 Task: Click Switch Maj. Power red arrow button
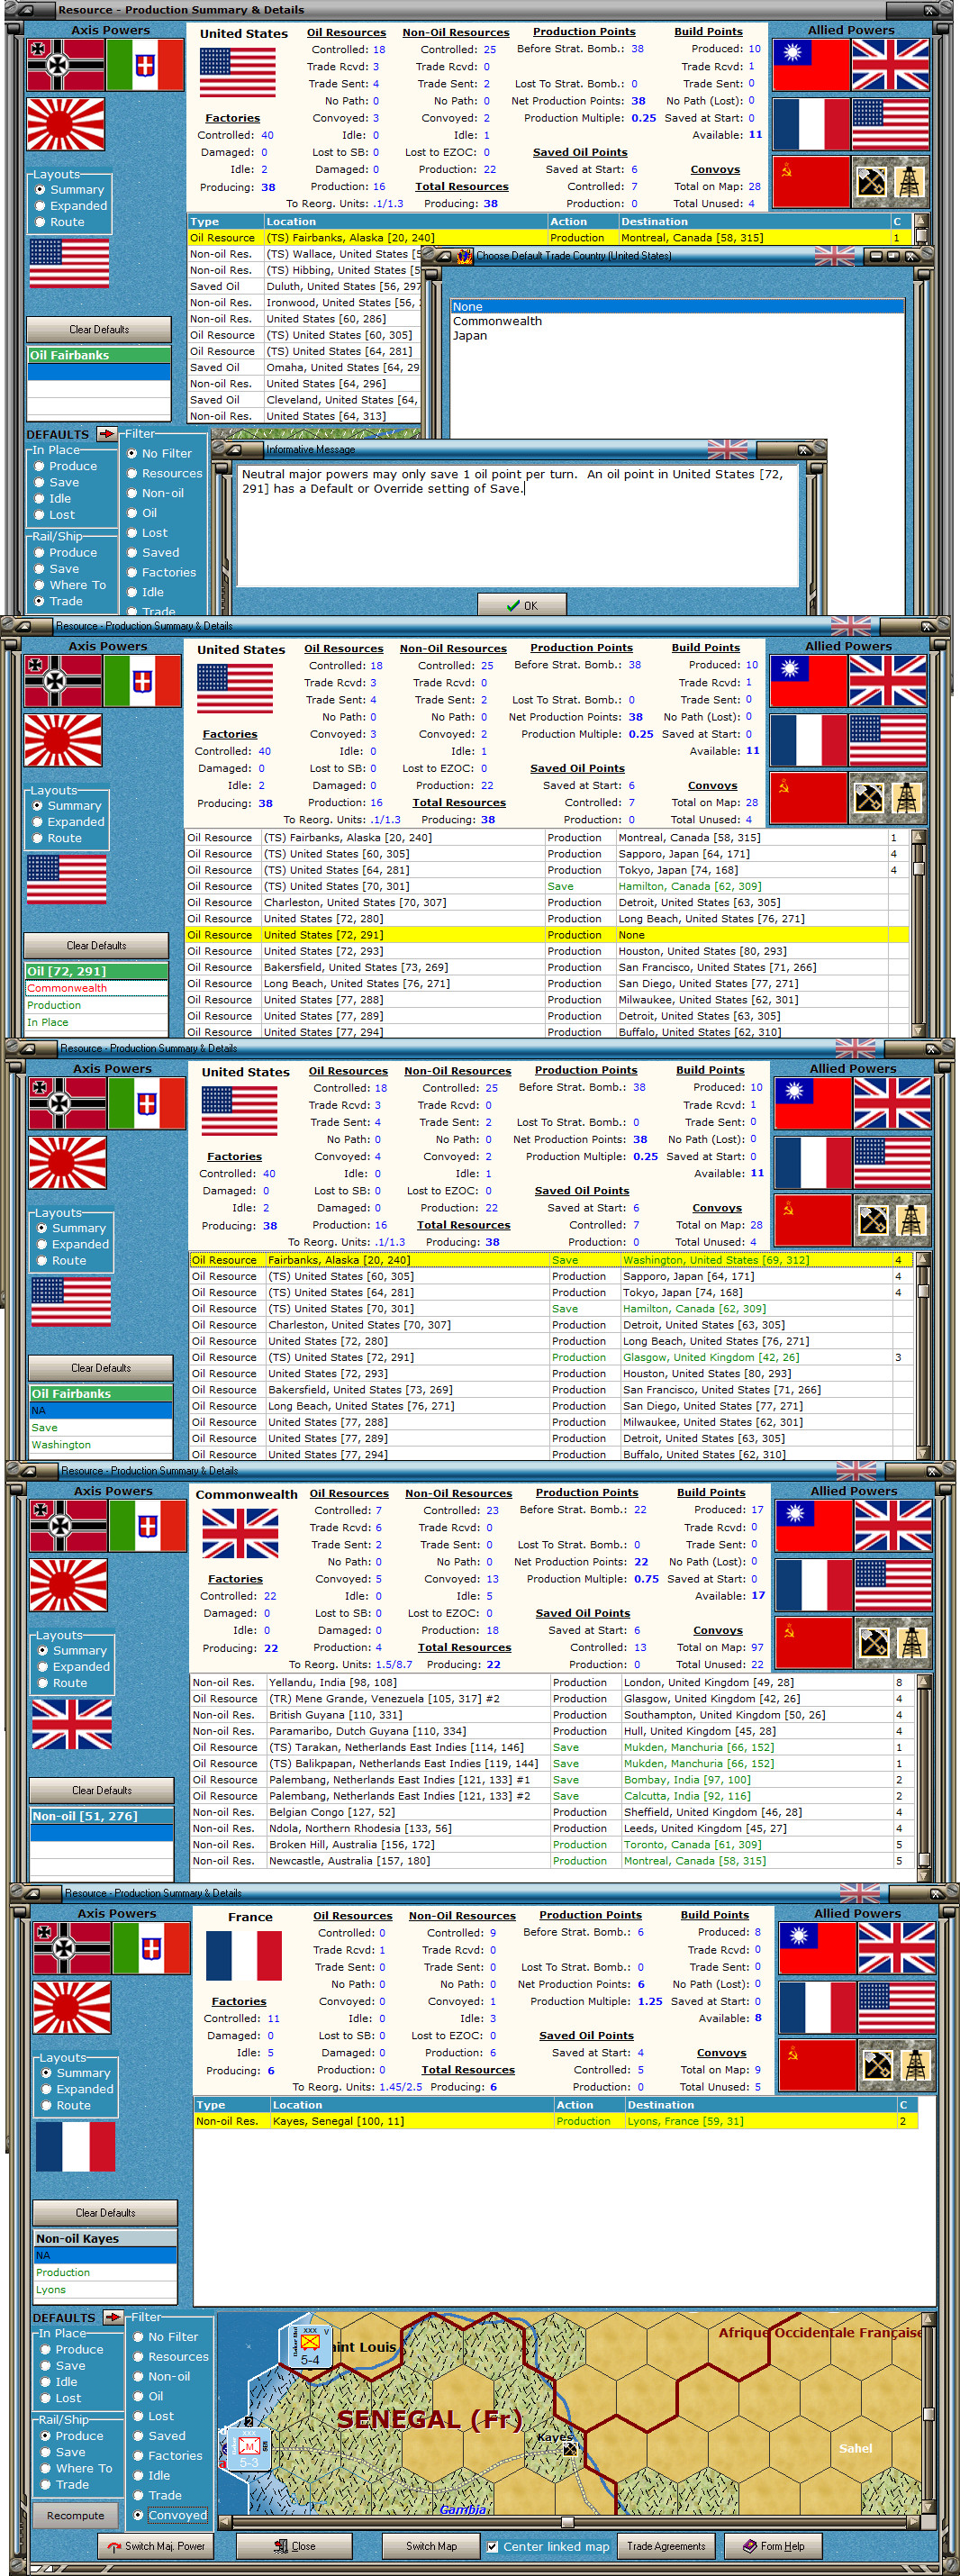pyautogui.click(x=155, y=2546)
